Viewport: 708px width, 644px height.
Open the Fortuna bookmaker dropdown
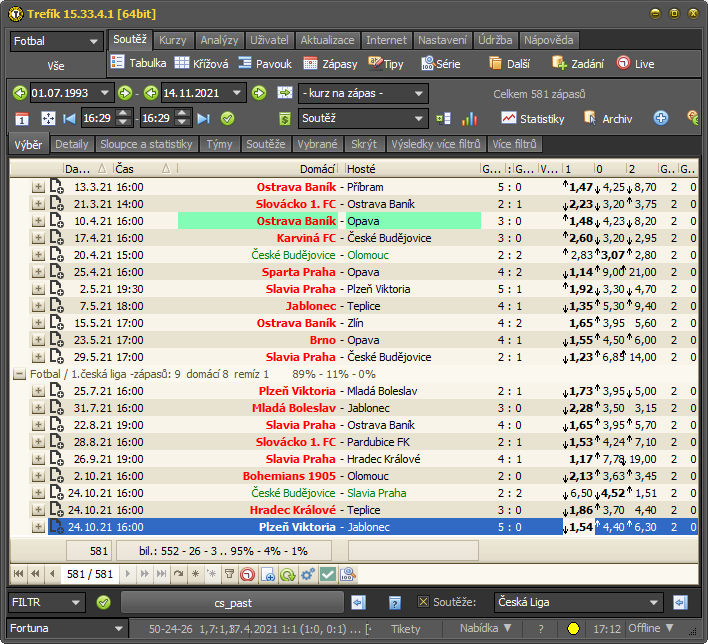pos(67,628)
